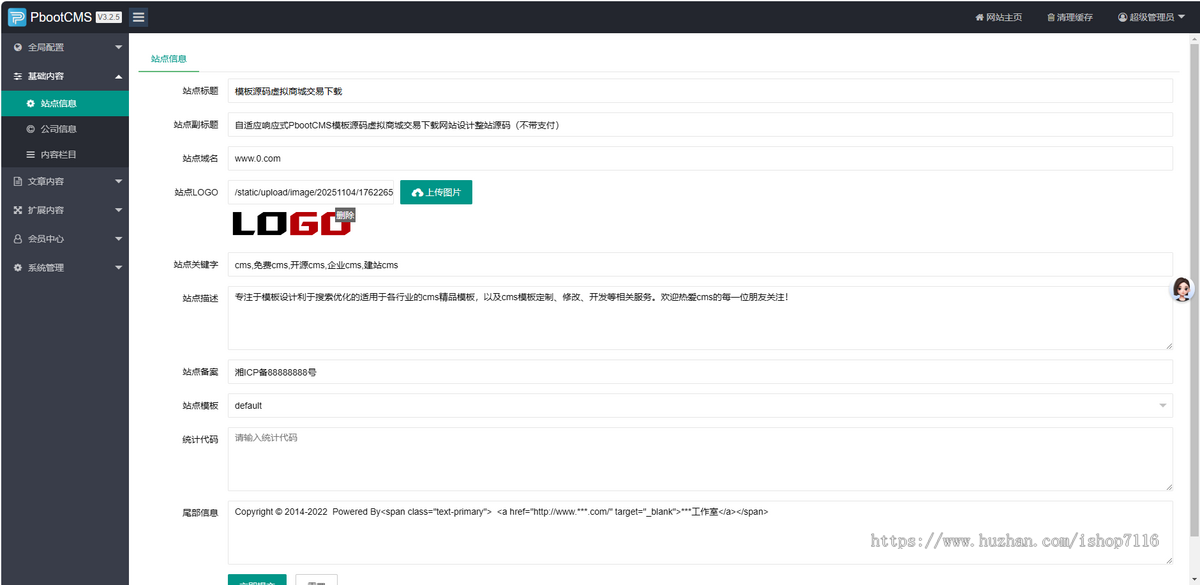Open 内容栏目 in the sidebar
Image resolution: width=1200 pixels, height=585 pixels.
(x=64, y=155)
